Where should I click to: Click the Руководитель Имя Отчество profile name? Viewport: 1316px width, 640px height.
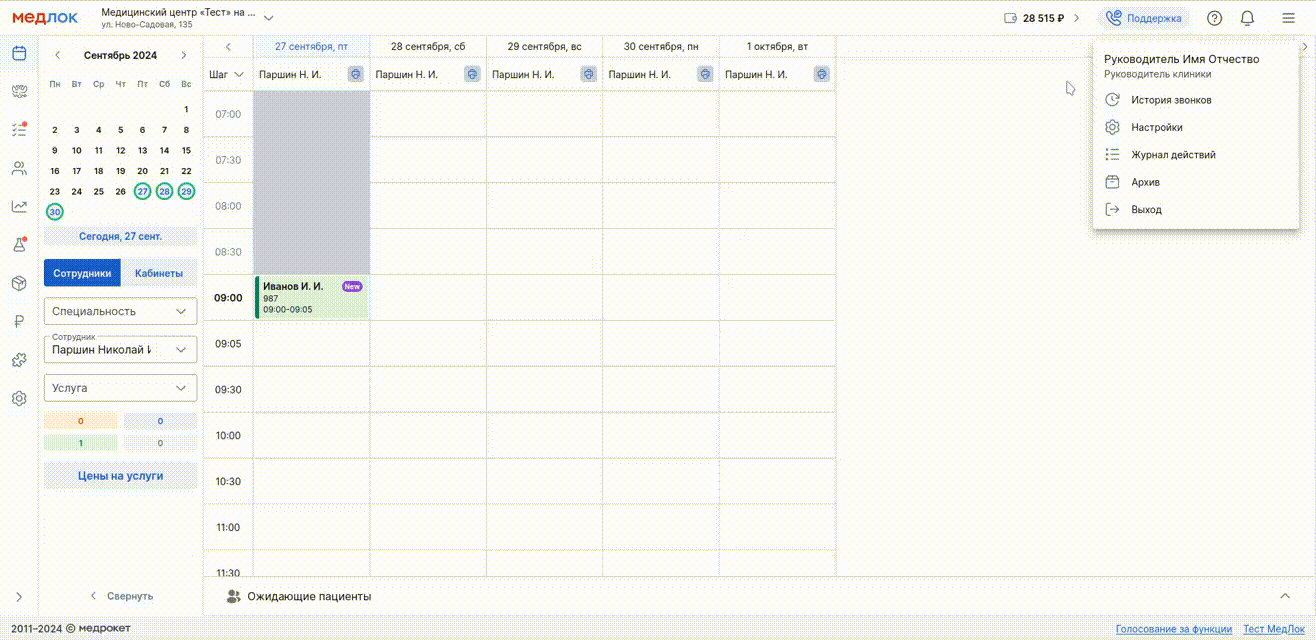pos(1181,59)
